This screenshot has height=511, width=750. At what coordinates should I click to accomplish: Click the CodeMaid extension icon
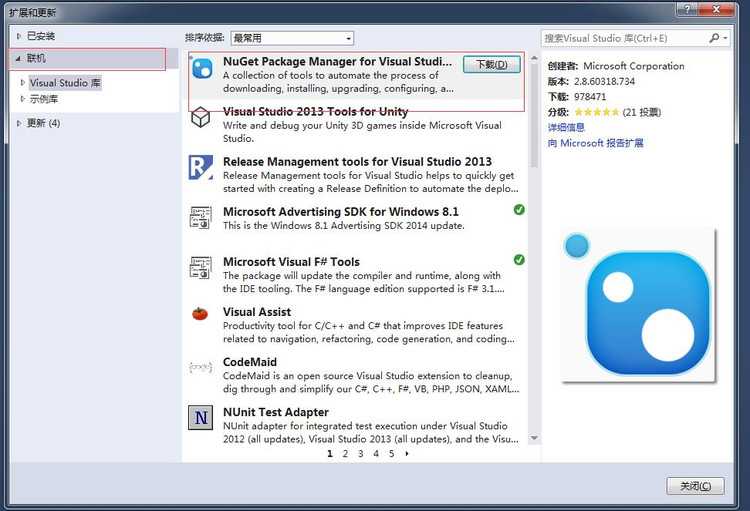(x=200, y=367)
